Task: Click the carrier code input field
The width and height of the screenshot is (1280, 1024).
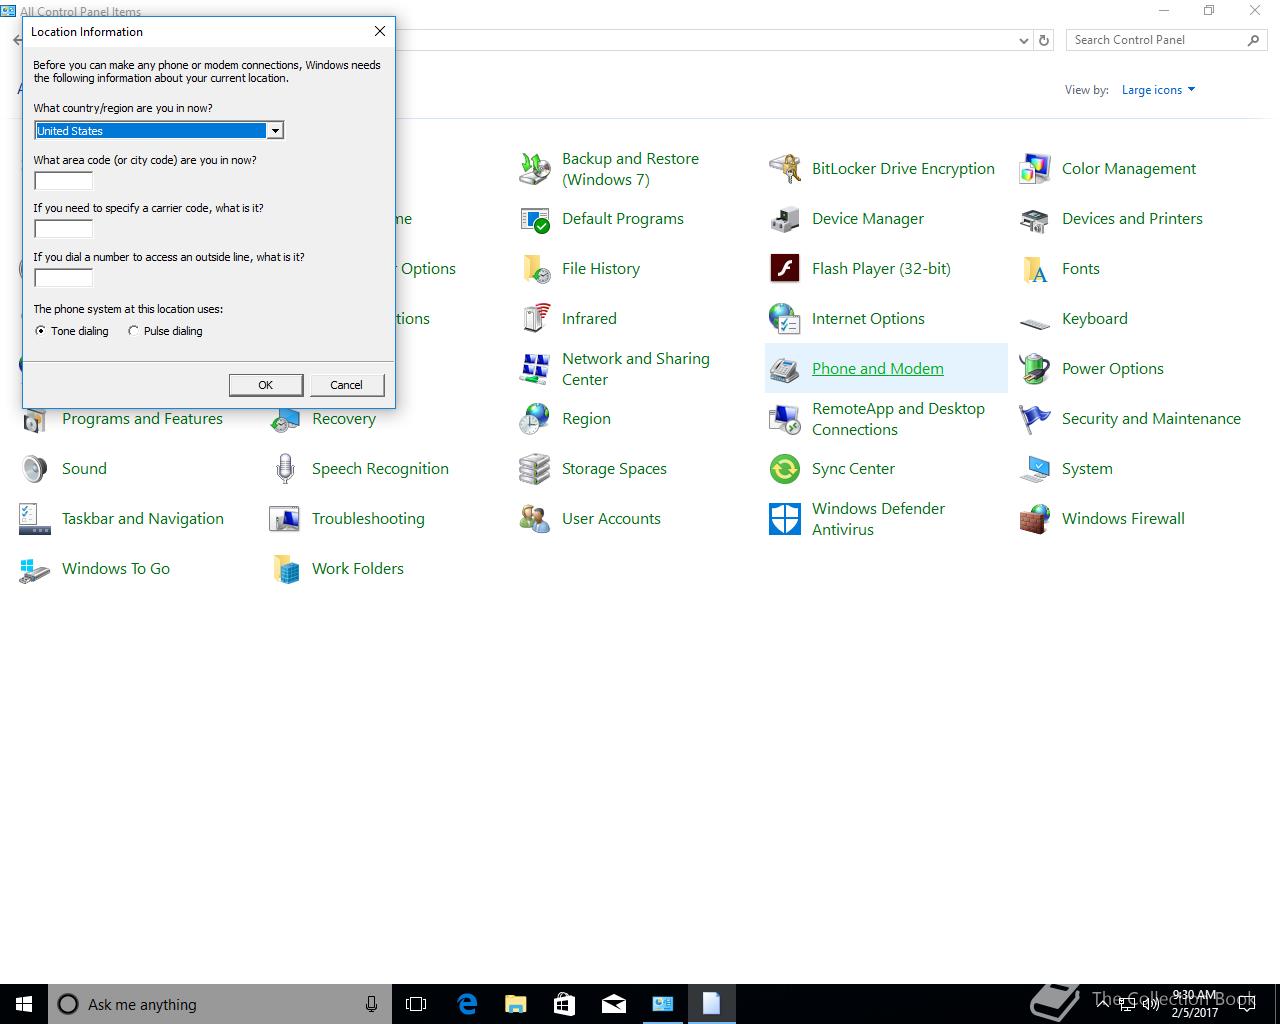Action: click(x=63, y=229)
